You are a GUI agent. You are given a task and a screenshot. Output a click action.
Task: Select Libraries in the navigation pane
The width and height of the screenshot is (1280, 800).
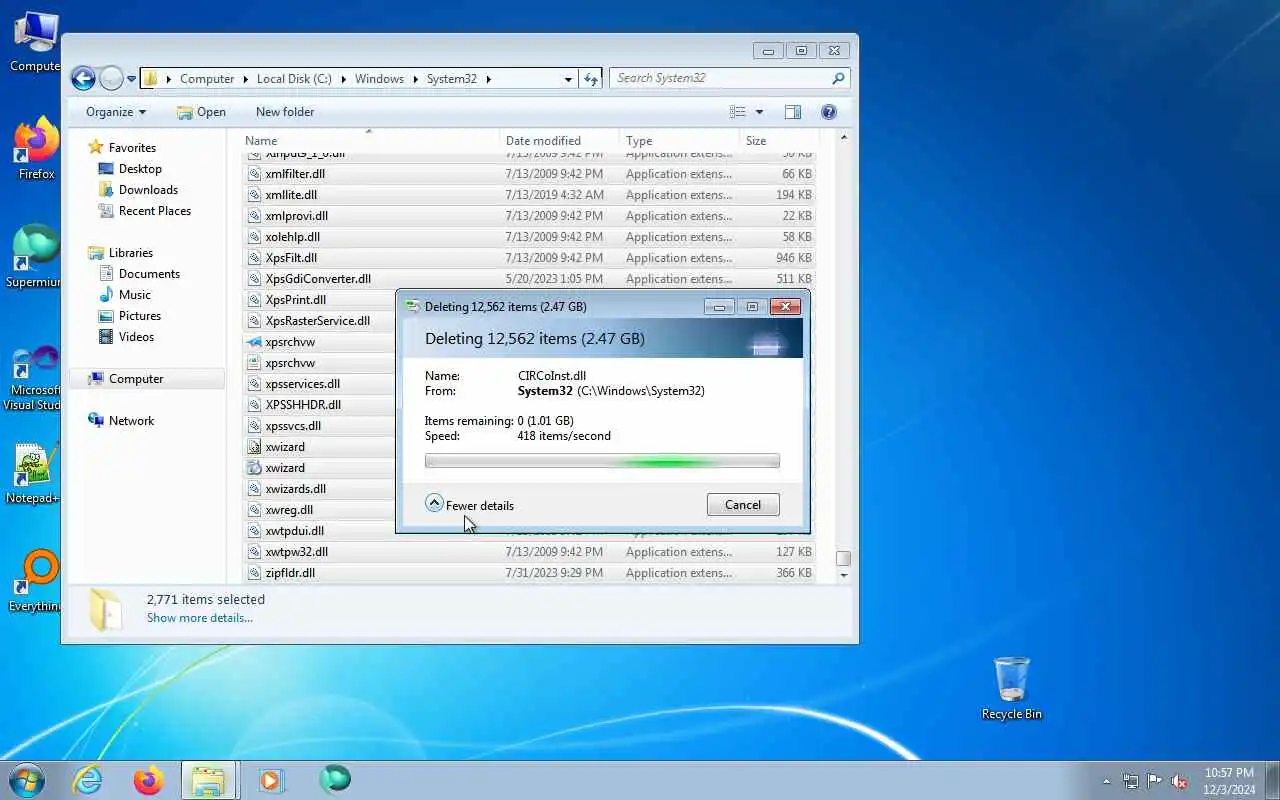(x=130, y=253)
